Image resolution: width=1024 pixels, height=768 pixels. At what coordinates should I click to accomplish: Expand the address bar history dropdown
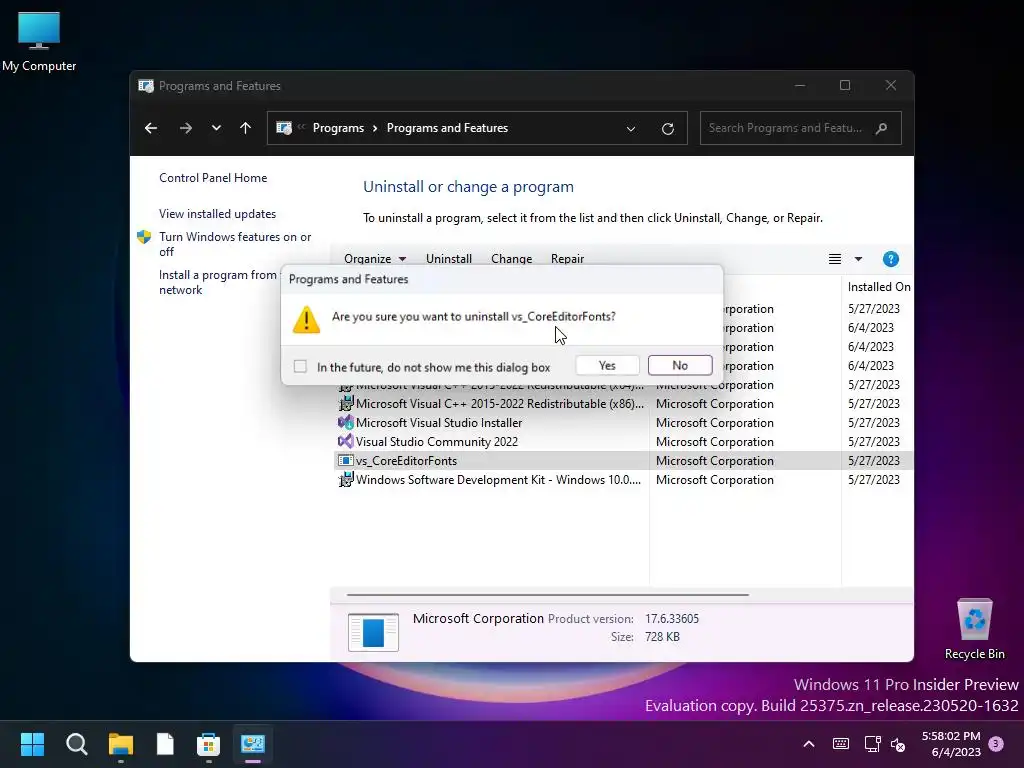631,129
